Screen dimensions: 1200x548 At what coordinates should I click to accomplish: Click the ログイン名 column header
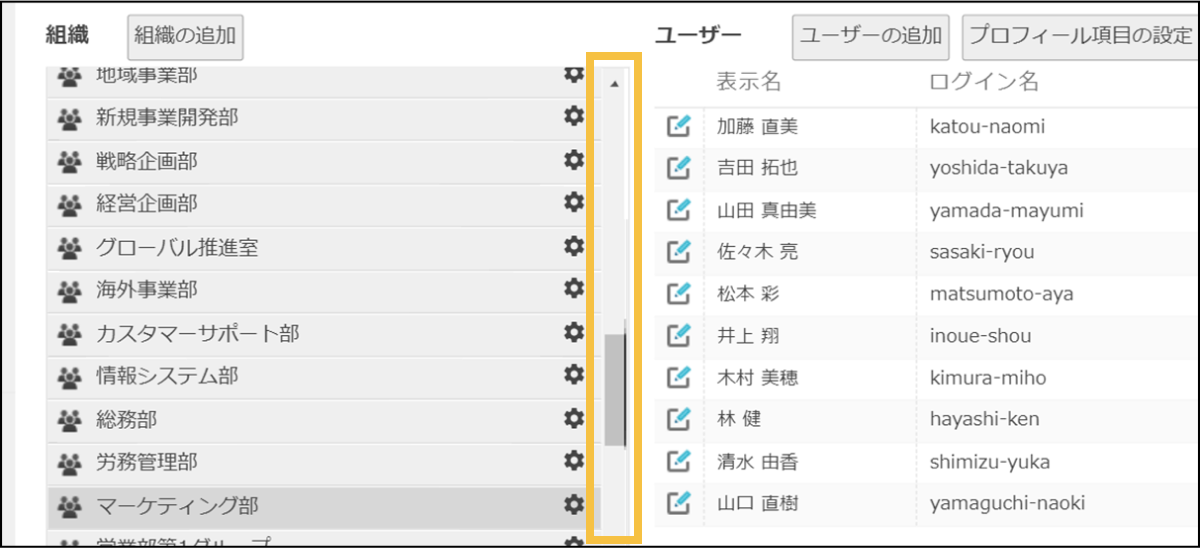coord(984,82)
